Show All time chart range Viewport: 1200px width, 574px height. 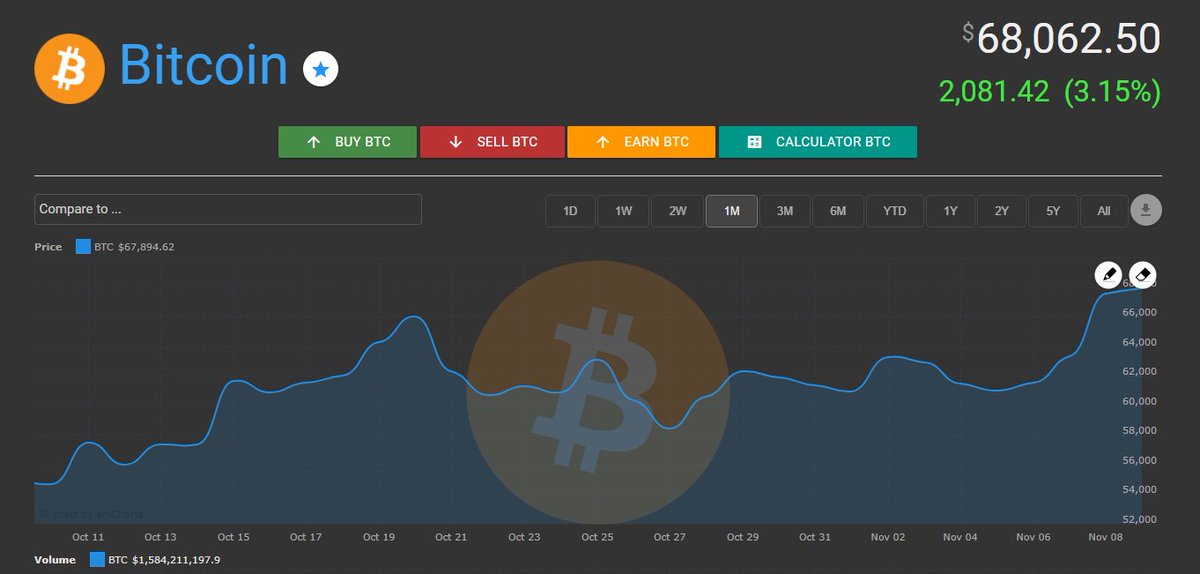click(1103, 211)
